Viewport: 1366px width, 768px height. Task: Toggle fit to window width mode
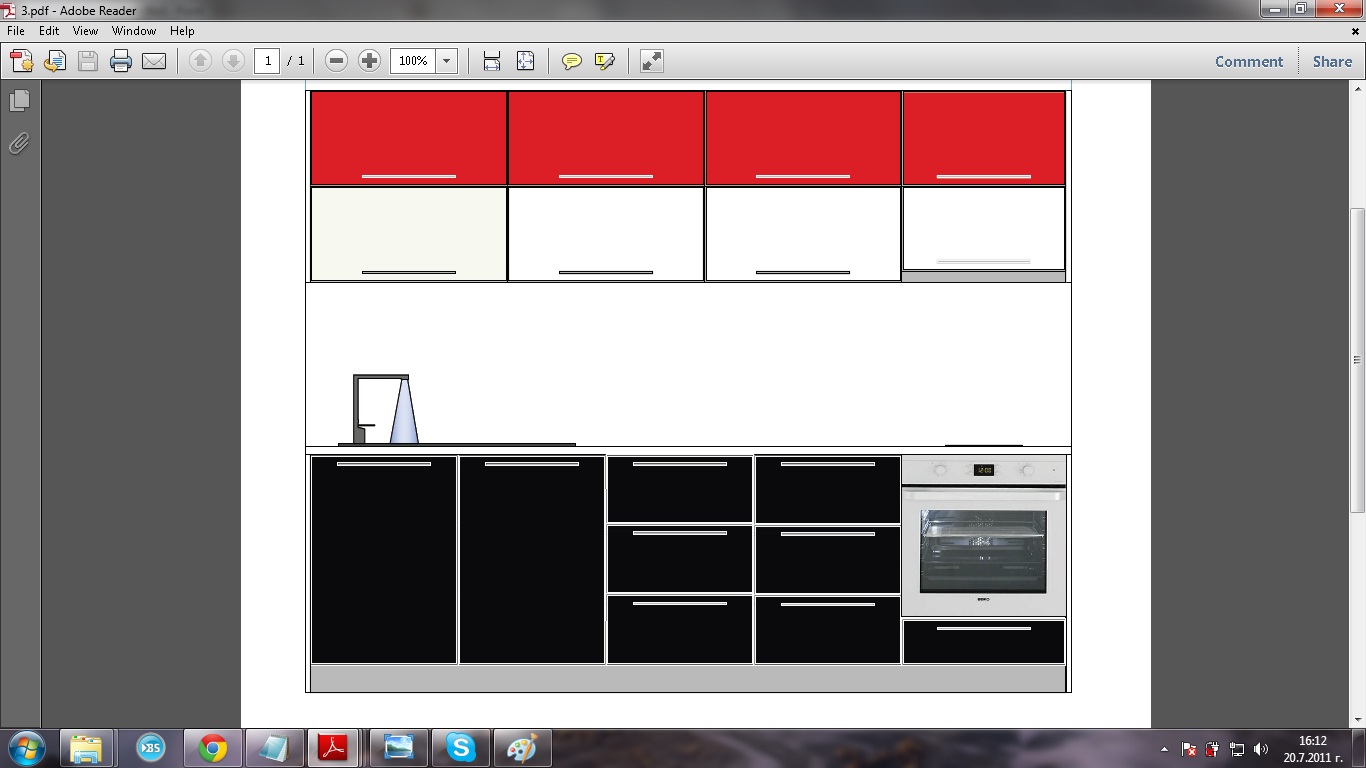click(x=492, y=61)
